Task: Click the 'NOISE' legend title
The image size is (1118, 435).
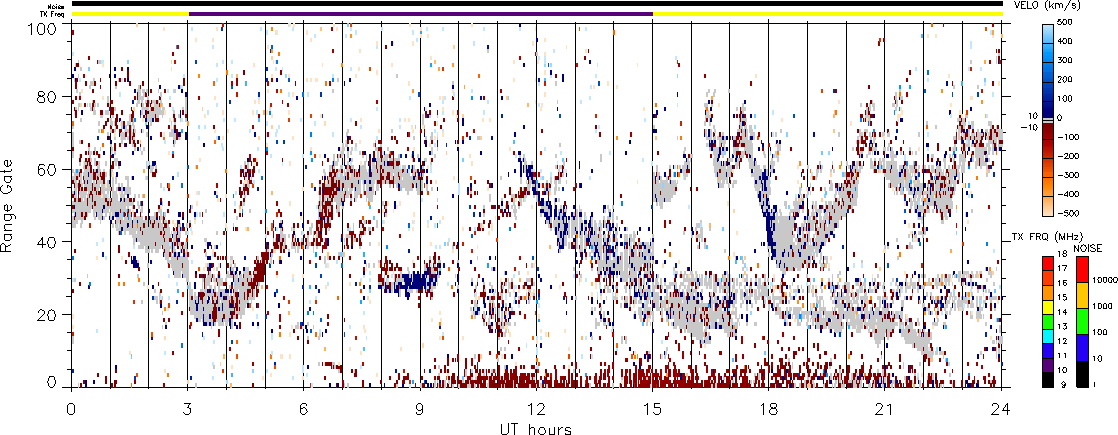Action: click(1089, 247)
